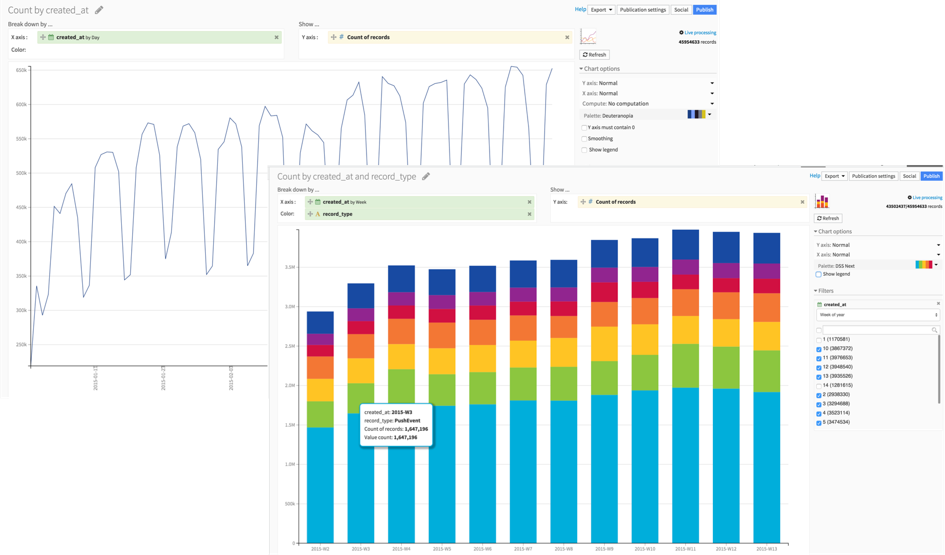Edit 'Count by created_at and record_type' pencil icon
Image resolution: width=945 pixels, height=555 pixels.
pos(425,177)
